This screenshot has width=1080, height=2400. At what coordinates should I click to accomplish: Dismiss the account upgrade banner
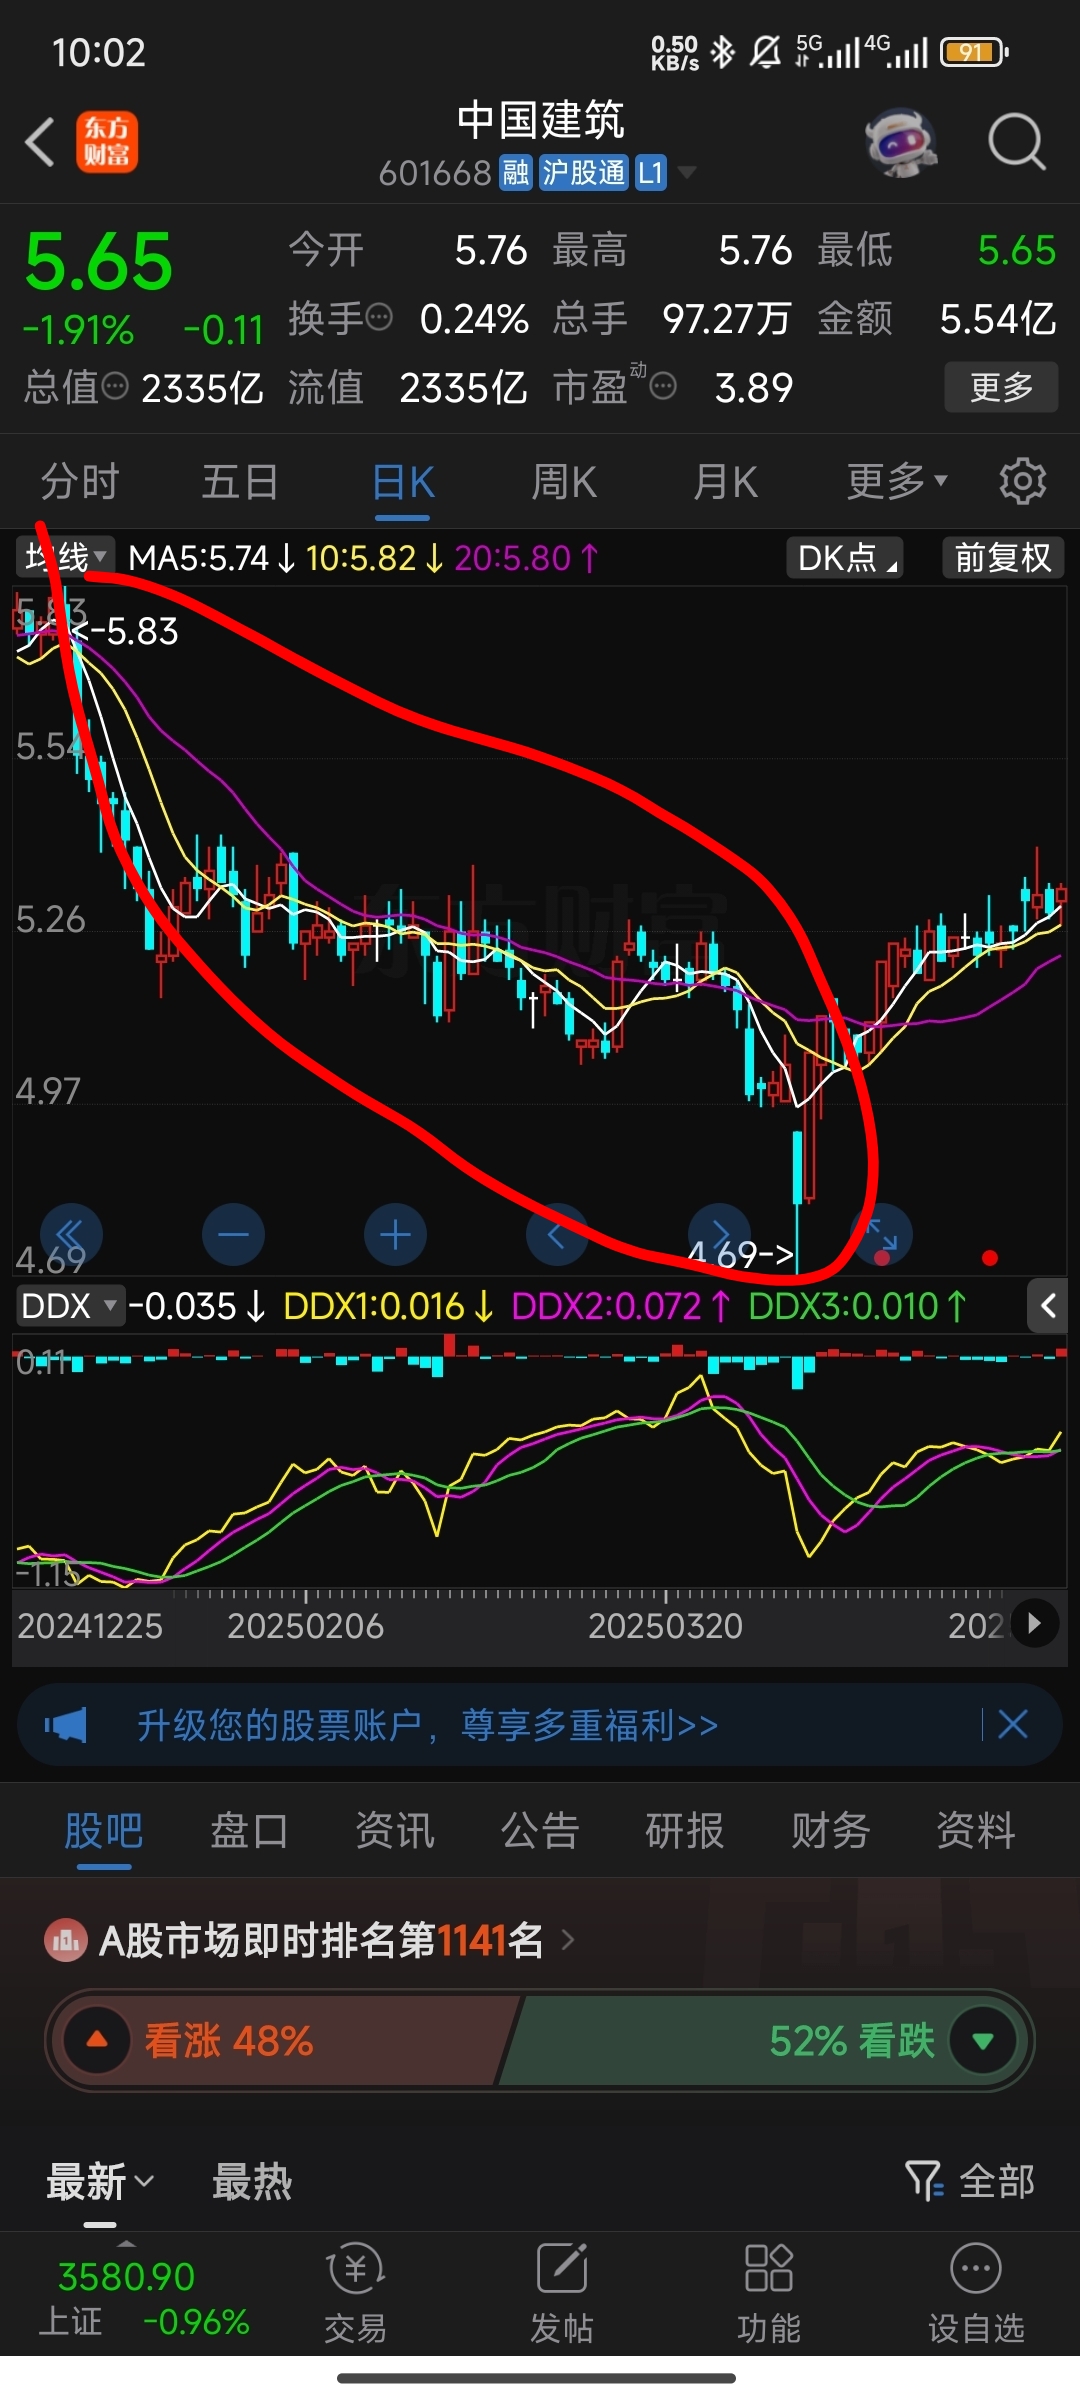pos(1013,1724)
